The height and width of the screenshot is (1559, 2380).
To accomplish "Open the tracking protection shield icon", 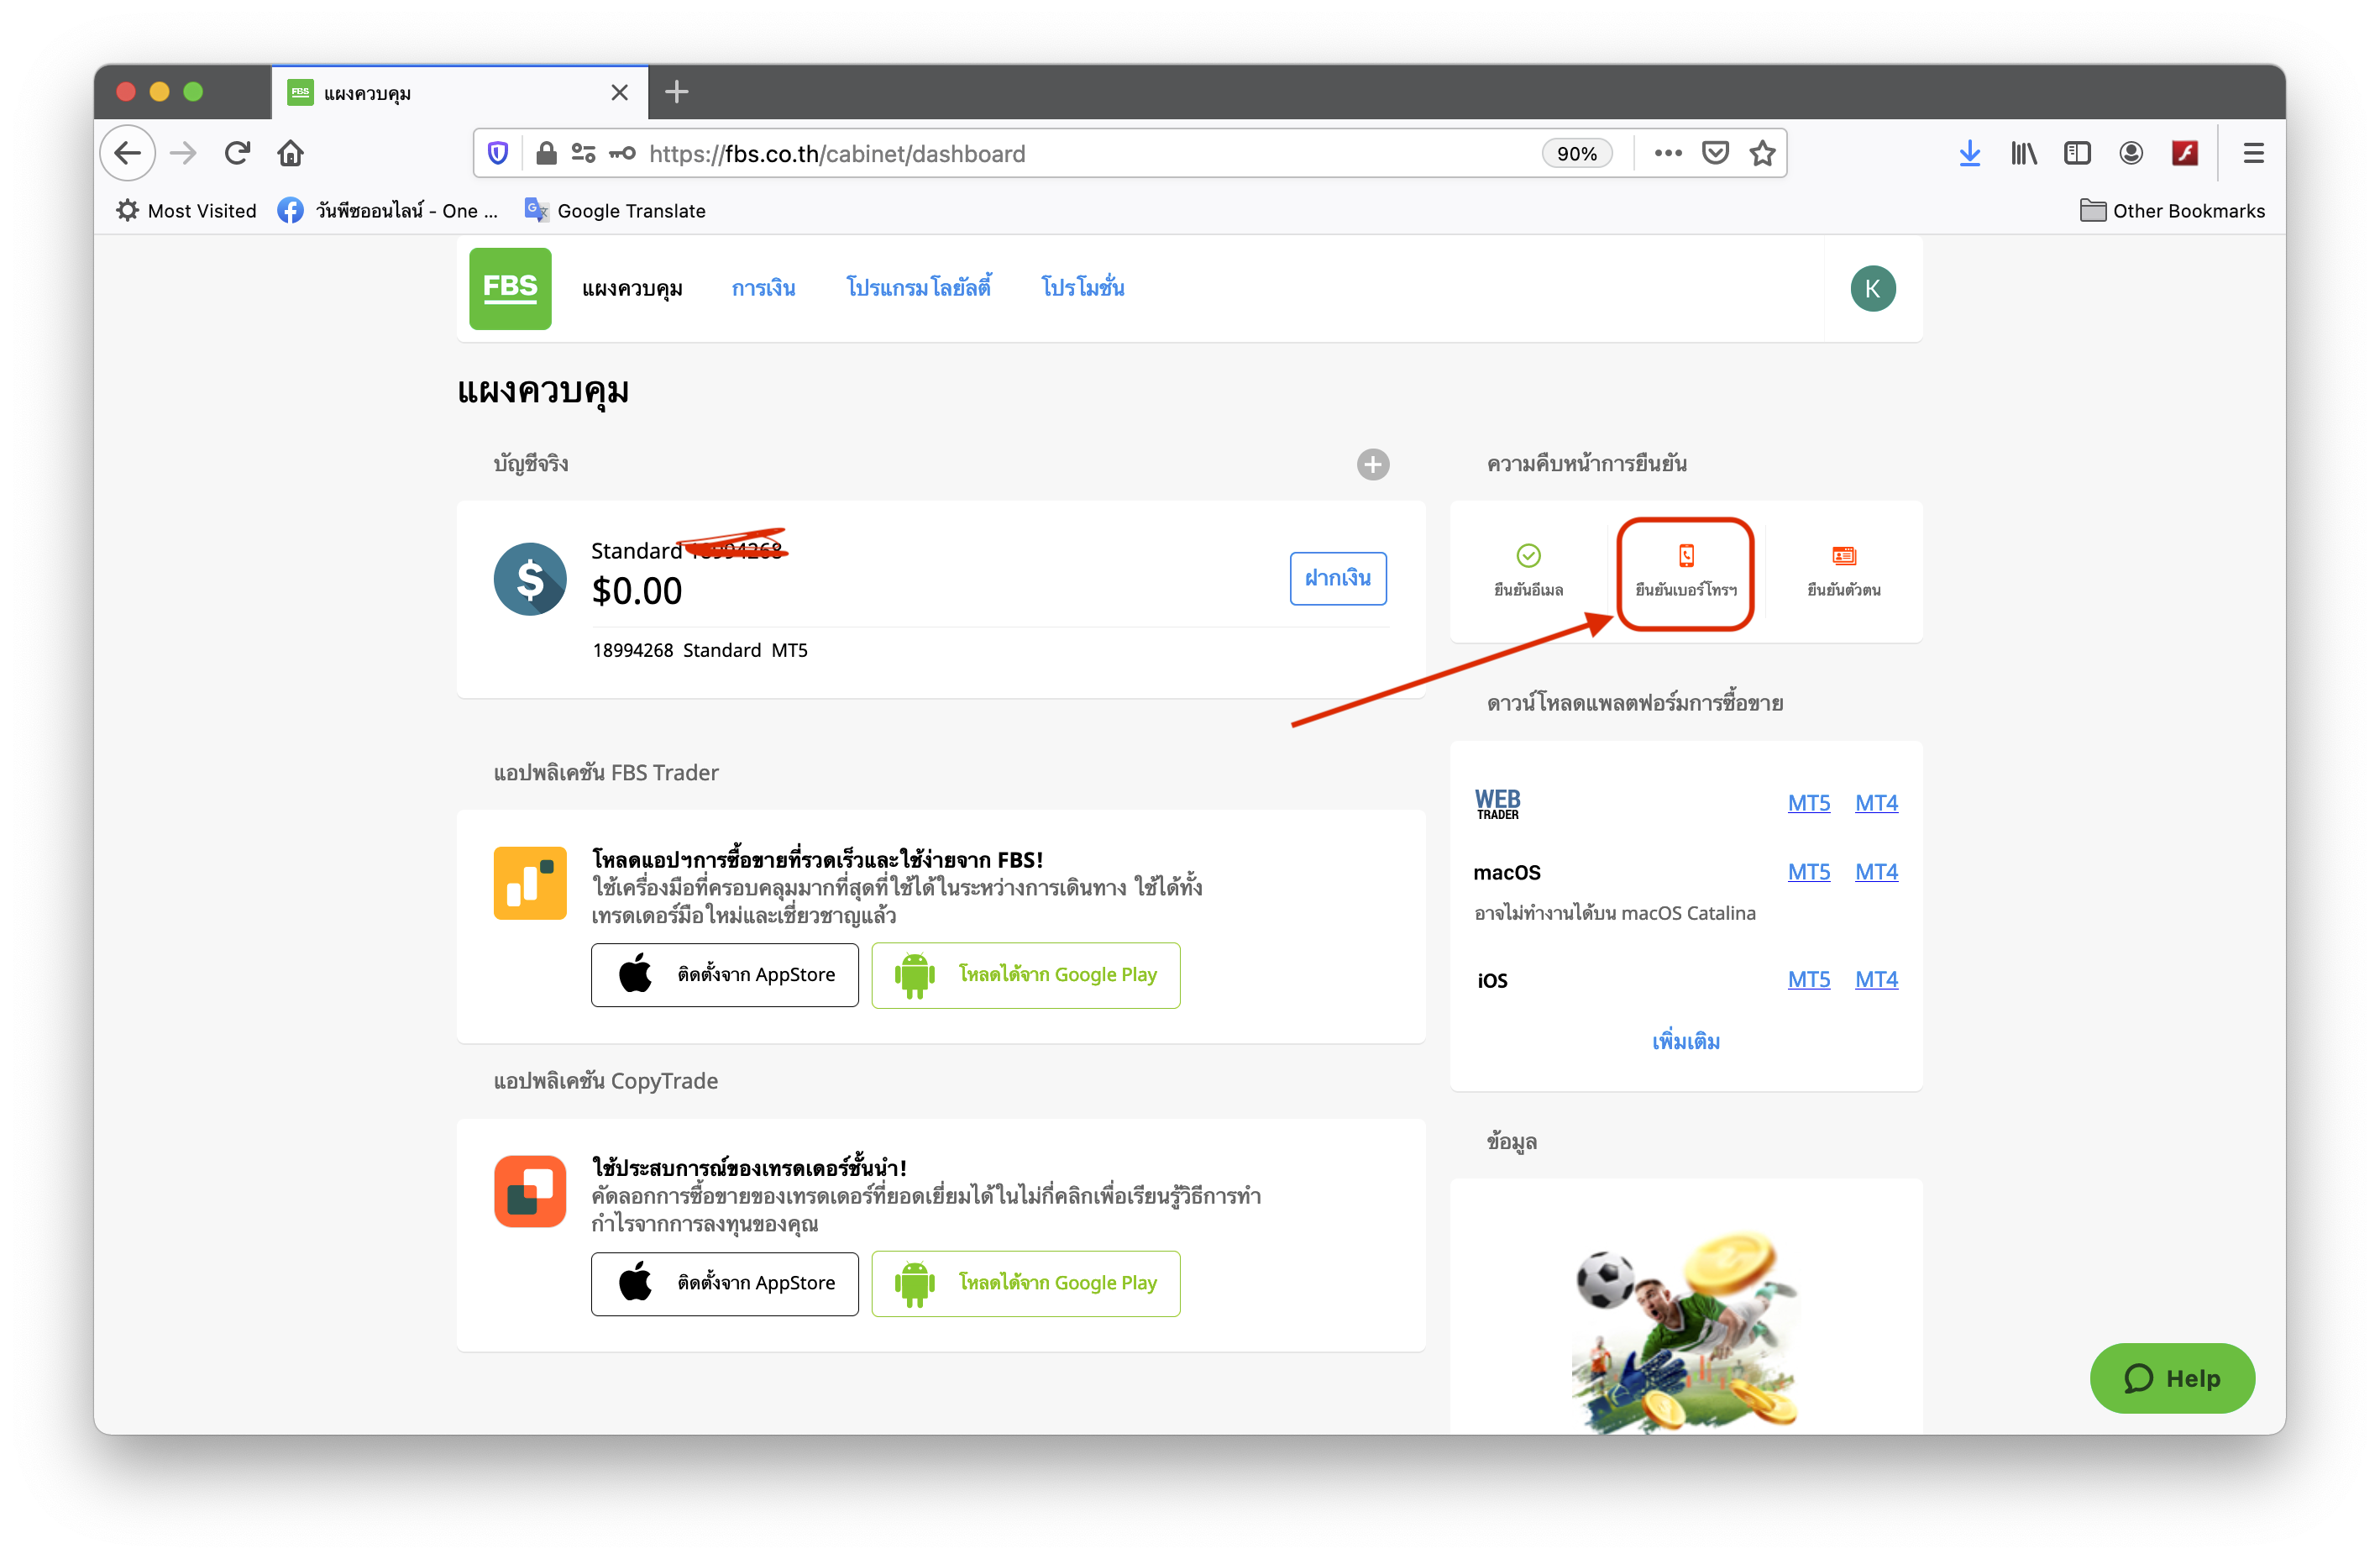I will point(498,153).
